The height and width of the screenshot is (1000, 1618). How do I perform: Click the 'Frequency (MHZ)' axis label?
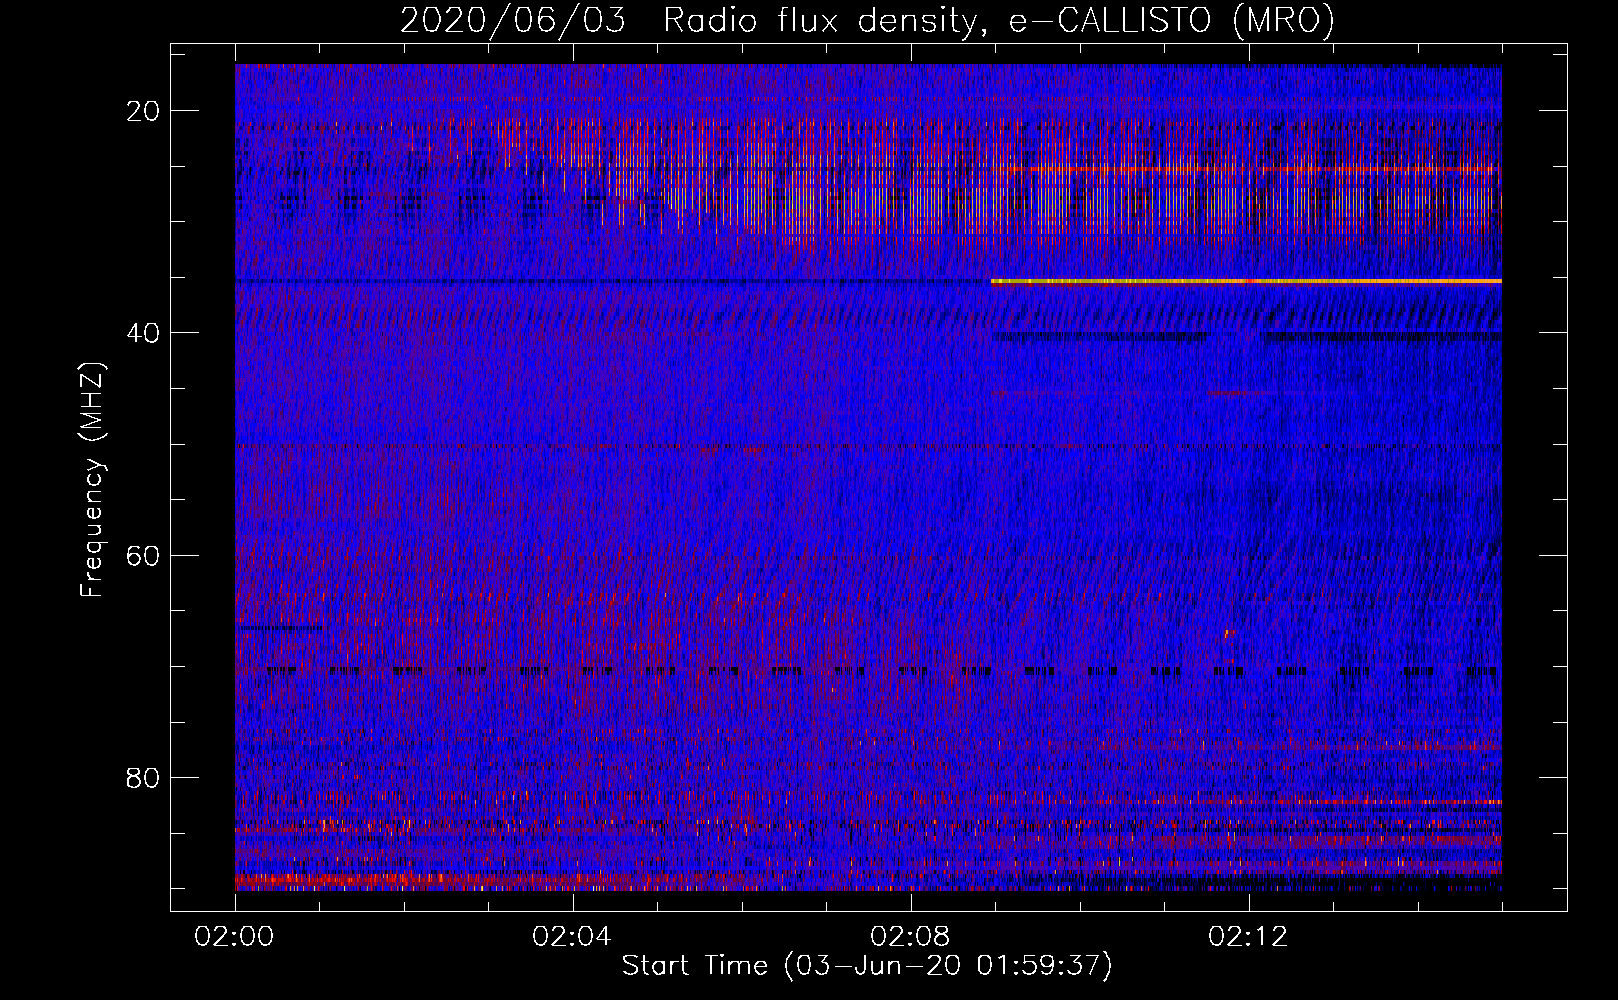[x=91, y=479]
